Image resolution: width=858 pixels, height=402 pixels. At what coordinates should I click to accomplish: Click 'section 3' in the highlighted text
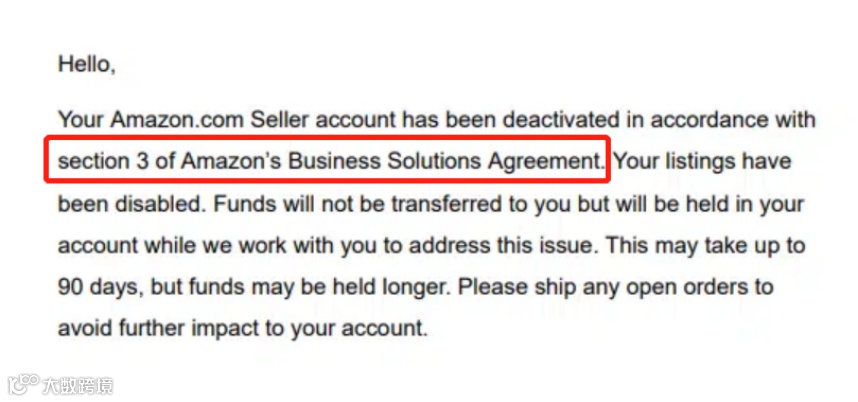coord(103,161)
